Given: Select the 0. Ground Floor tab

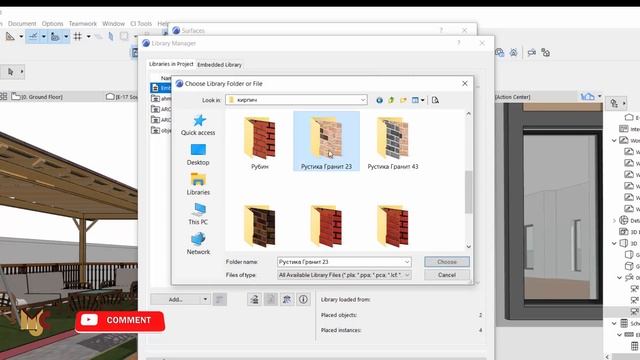Looking at the screenshot, I should coord(37,97).
